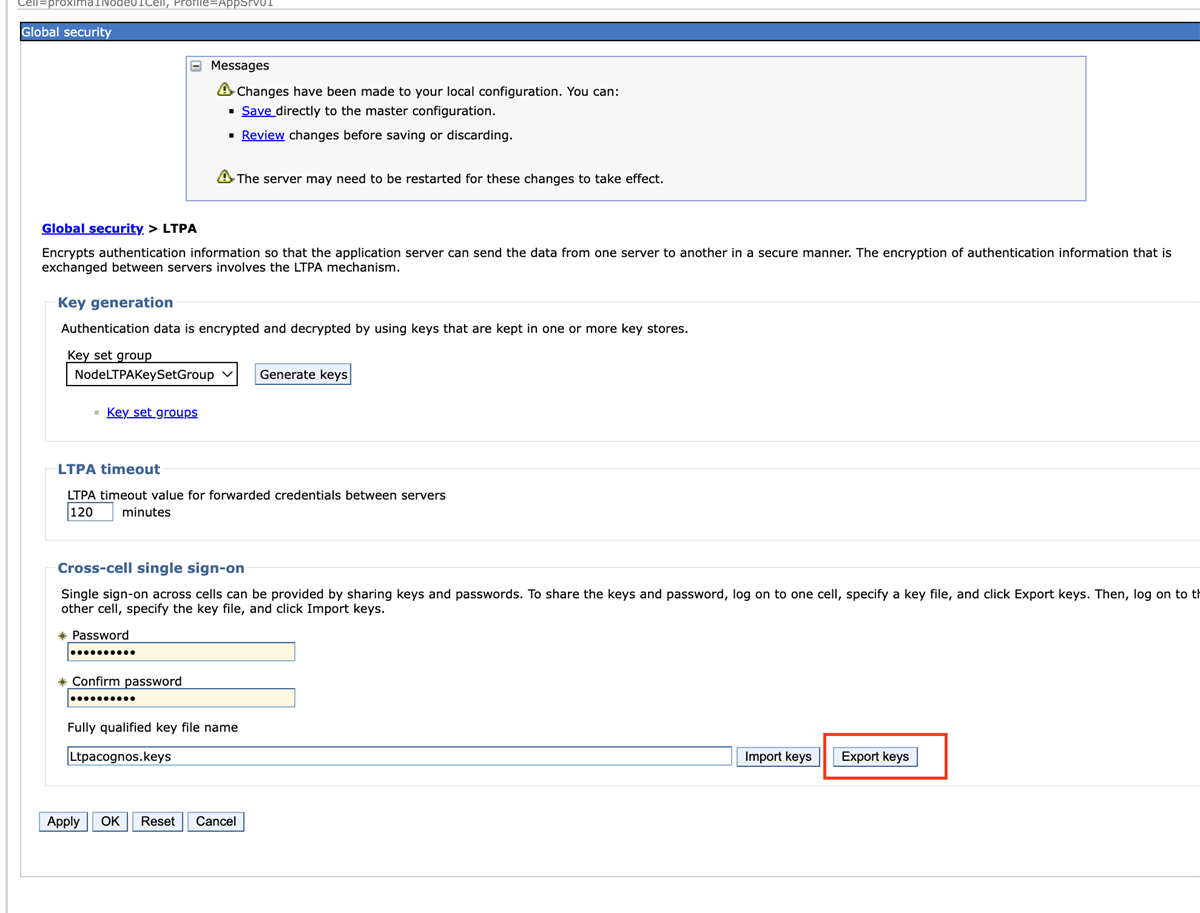Screen dimensions: 1200x913
Task: Click into the Confirm password field
Action: point(181,698)
